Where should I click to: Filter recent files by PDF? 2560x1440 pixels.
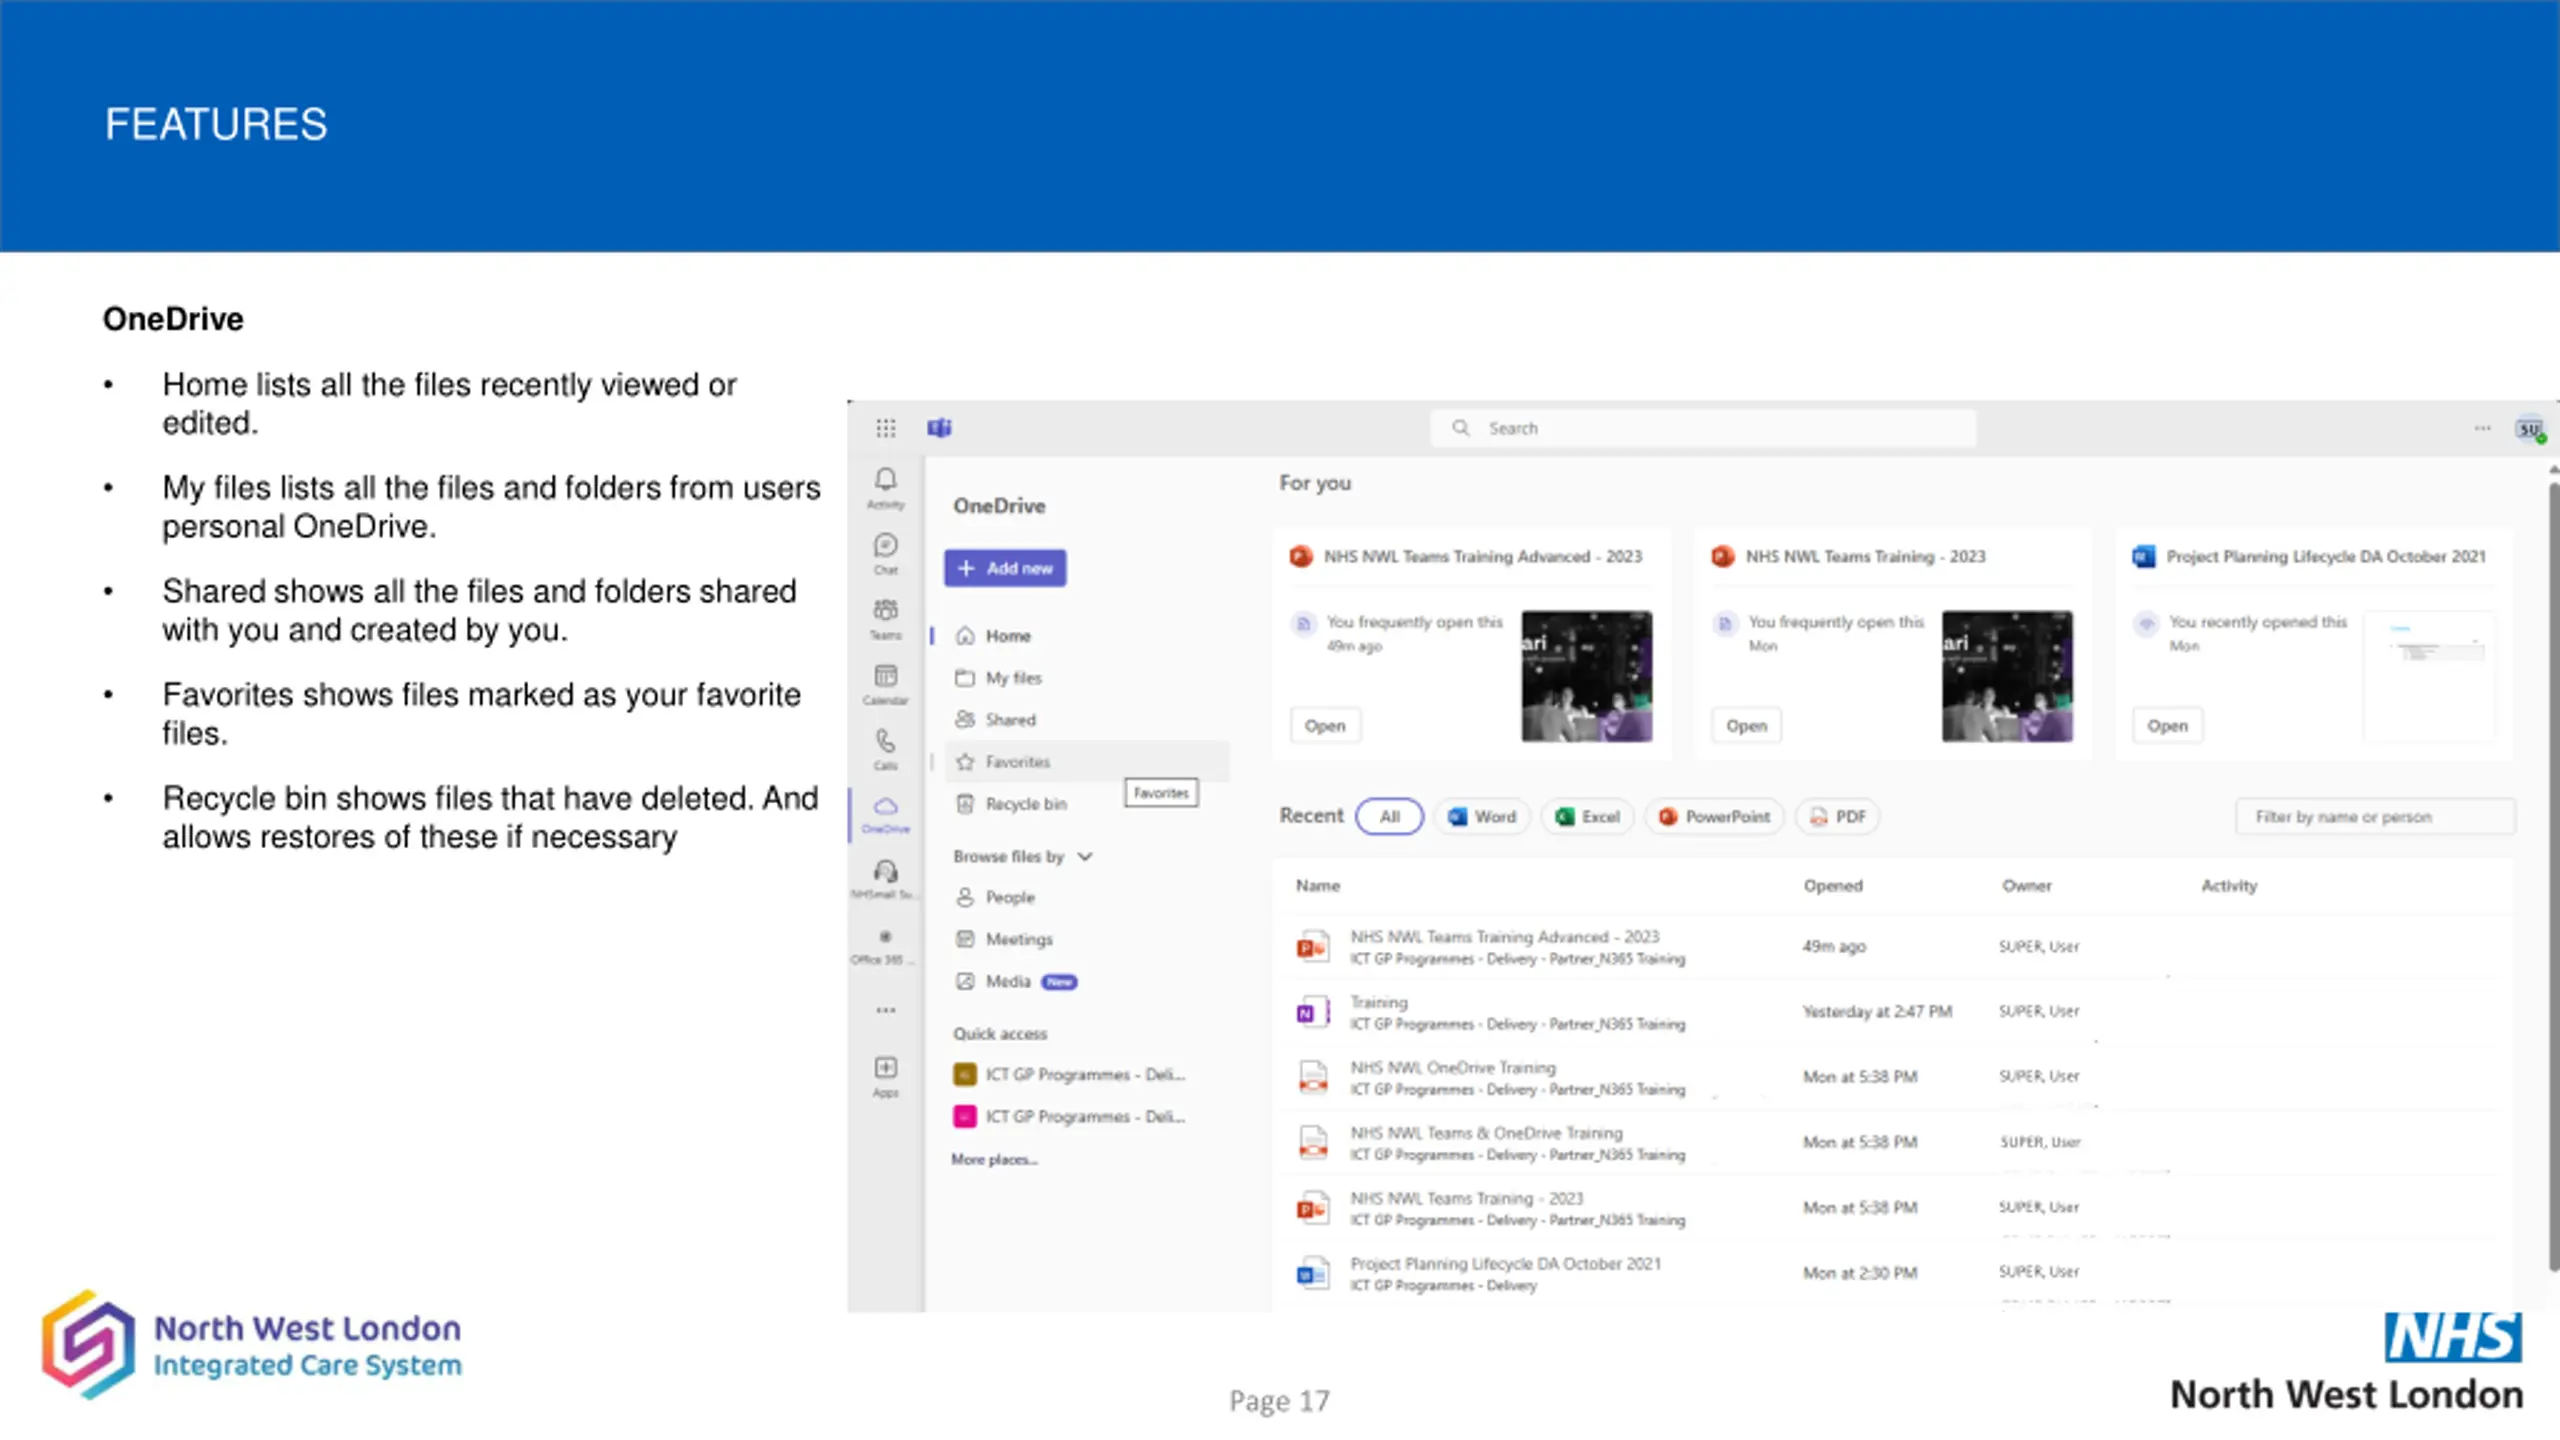click(x=1838, y=817)
